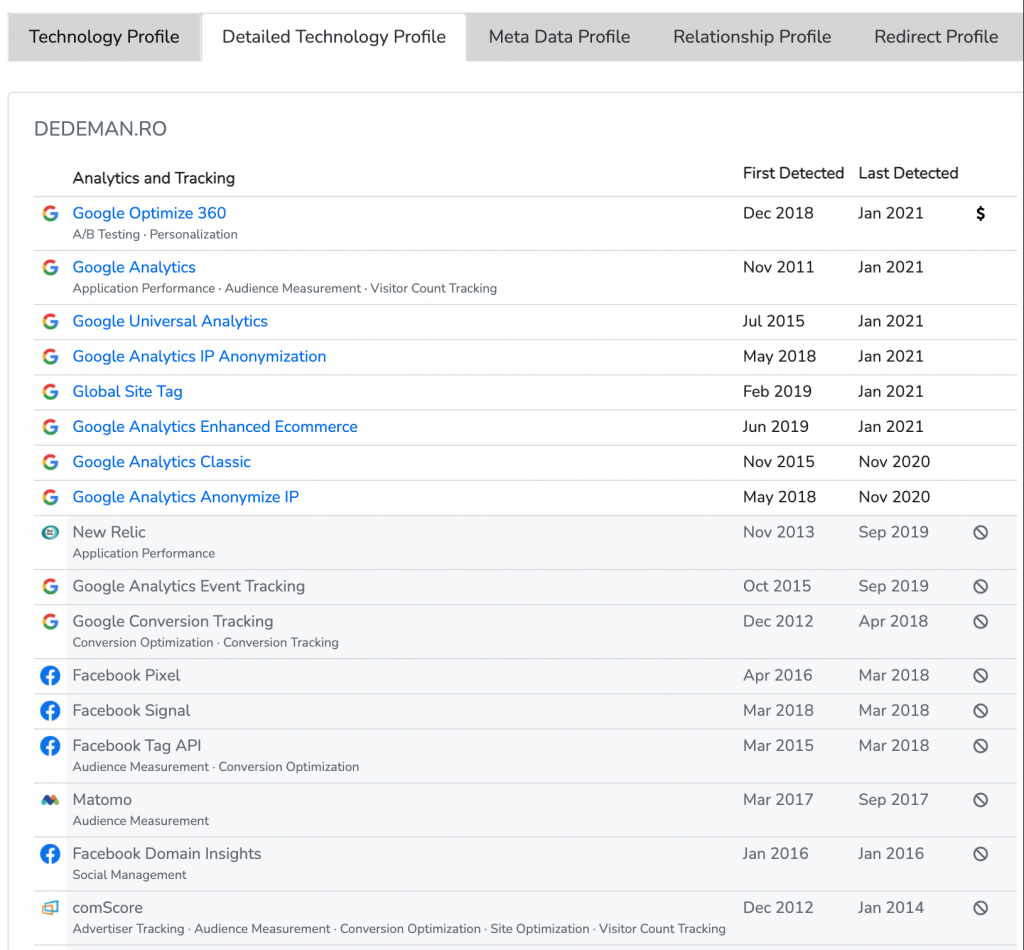Viewport: 1024px width, 950px height.
Task: Open the Google Analytics link
Action: pos(134,267)
